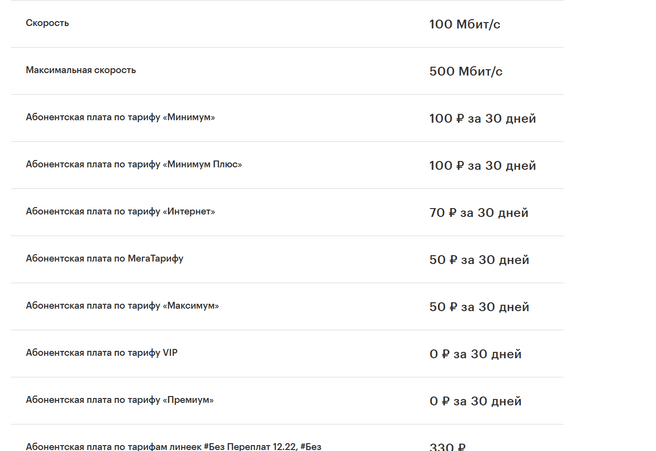The width and height of the screenshot is (656, 451).
Task: Click the VIP tariff subscription fee label
Action: click(x=101, y=353)
